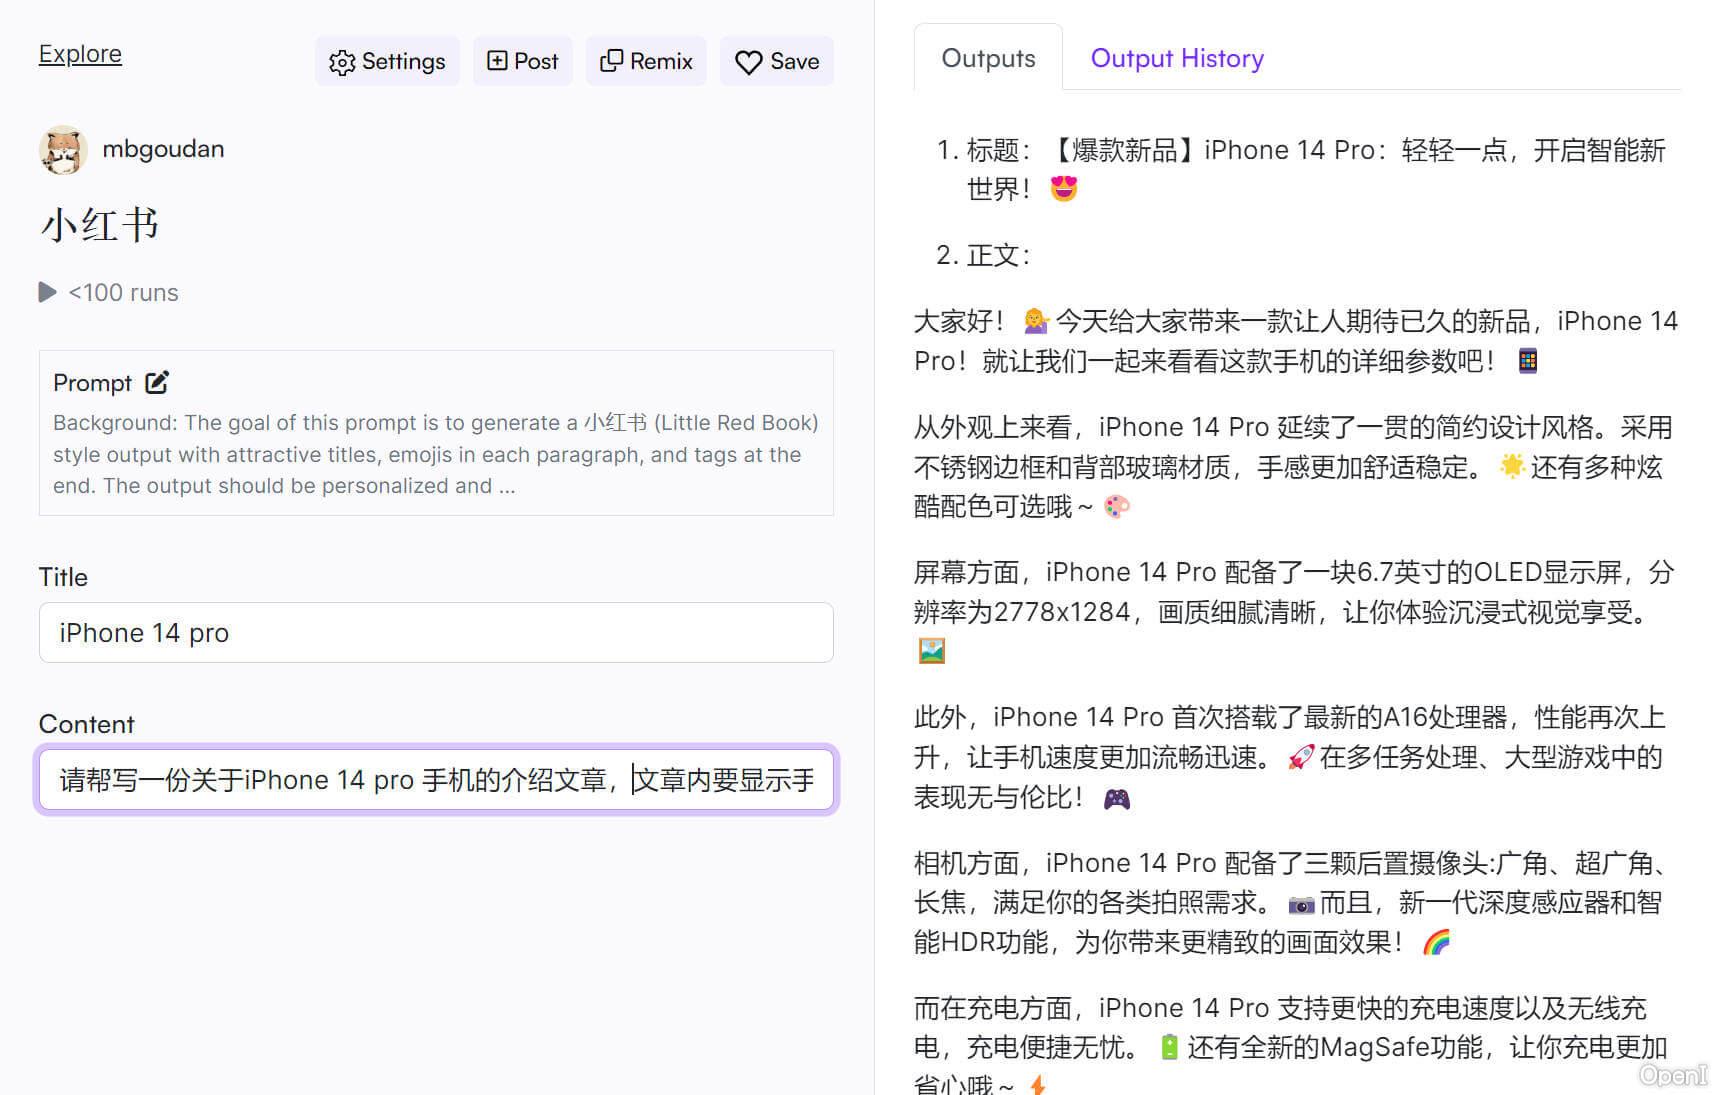Switch to the Output History tab
This screenshot has width=1716, height=1095.
tap(1176, 58)
